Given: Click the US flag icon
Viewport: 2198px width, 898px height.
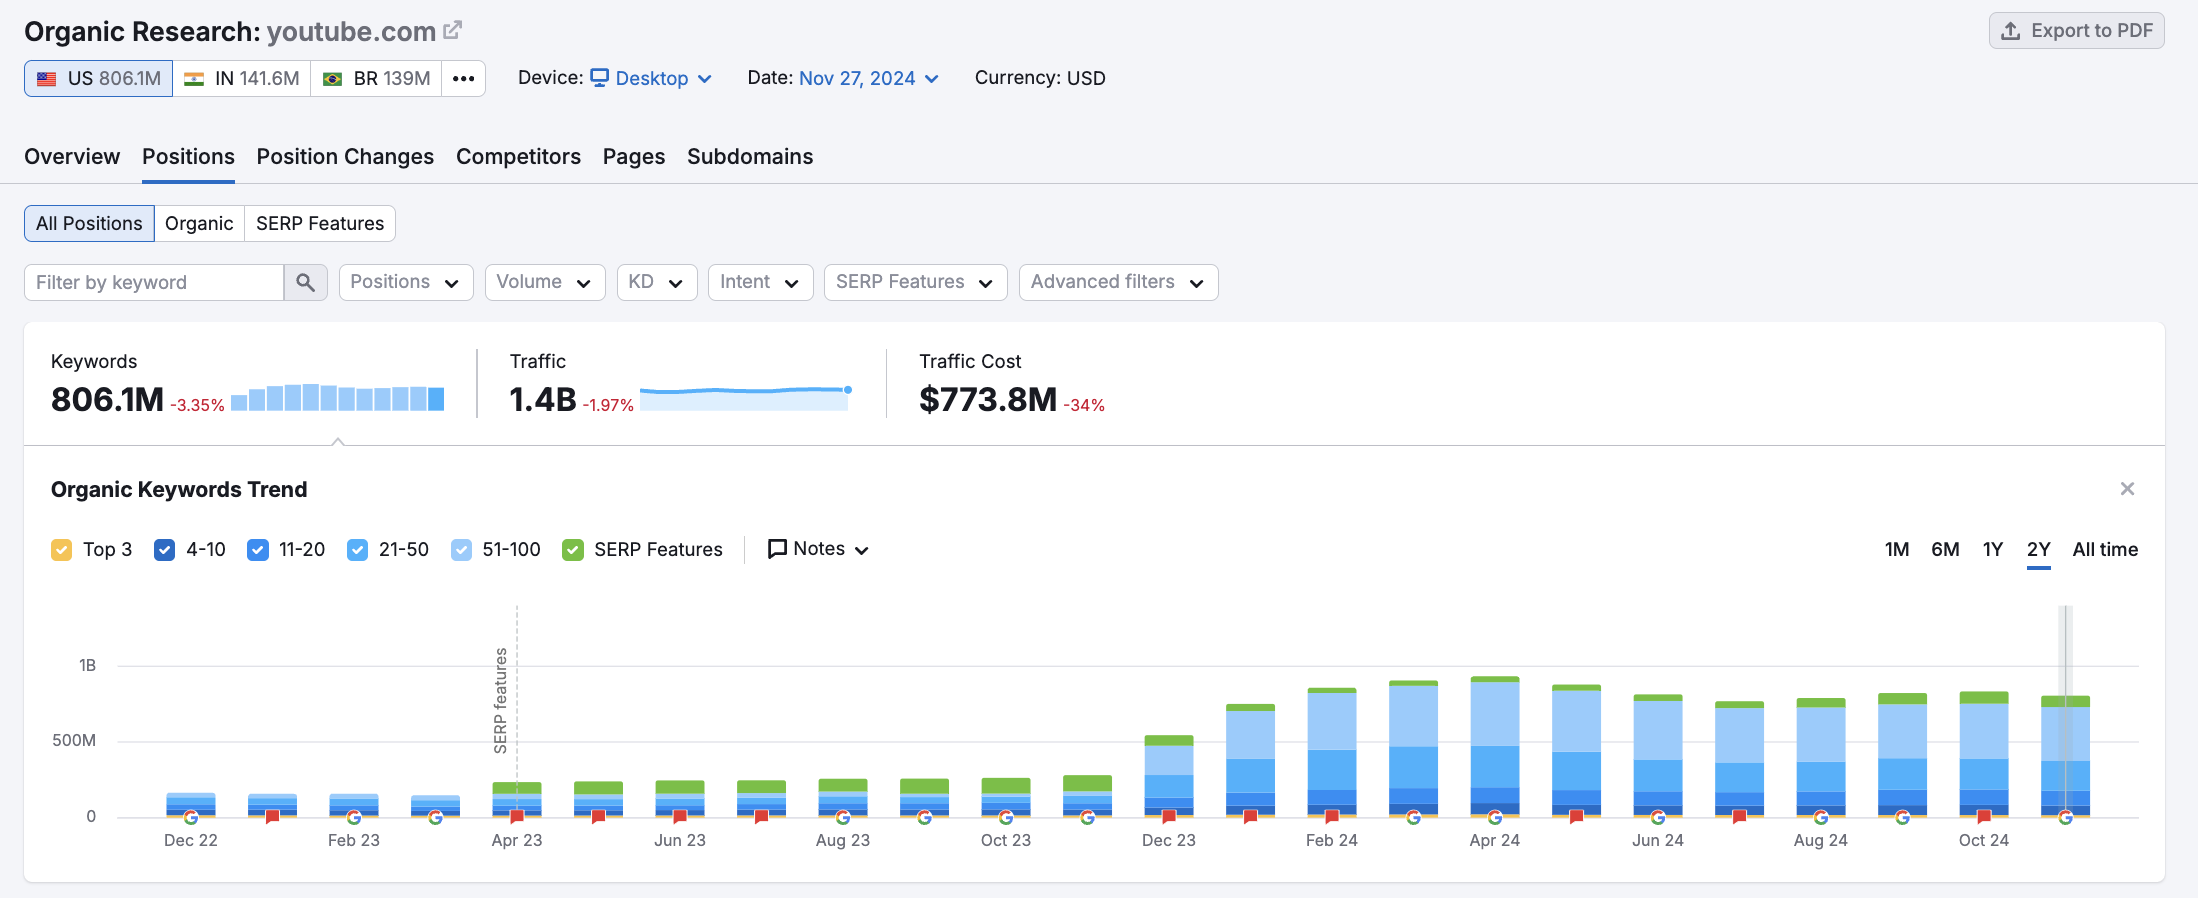Looking at the screenshot, I should tap(47, 78).
